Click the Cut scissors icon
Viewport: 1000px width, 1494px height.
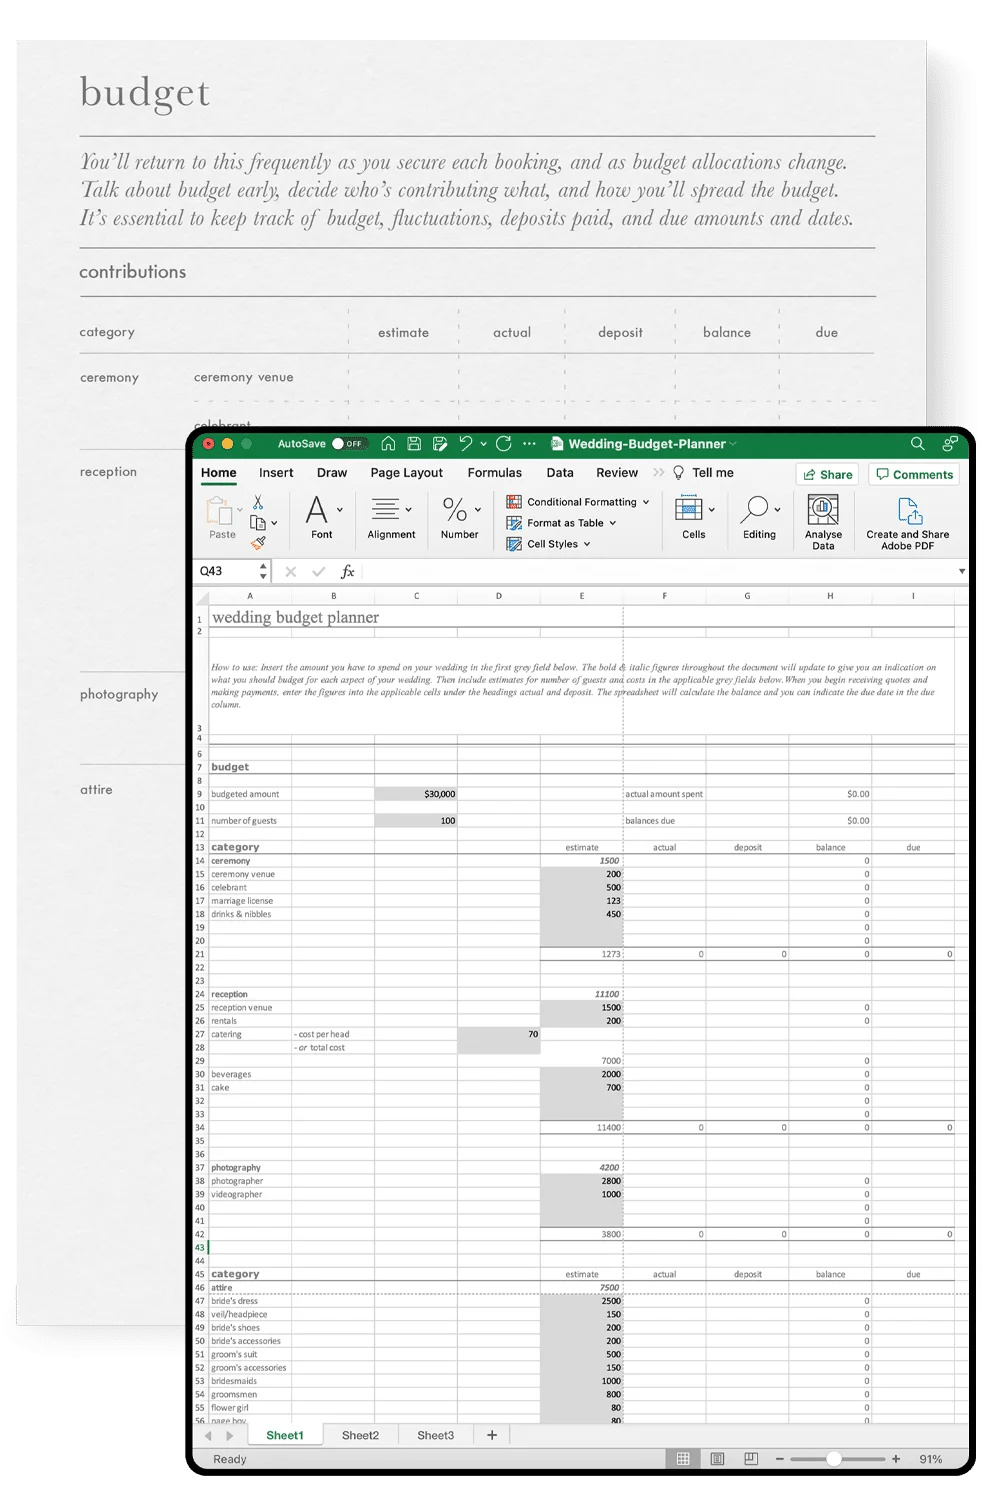258,503
